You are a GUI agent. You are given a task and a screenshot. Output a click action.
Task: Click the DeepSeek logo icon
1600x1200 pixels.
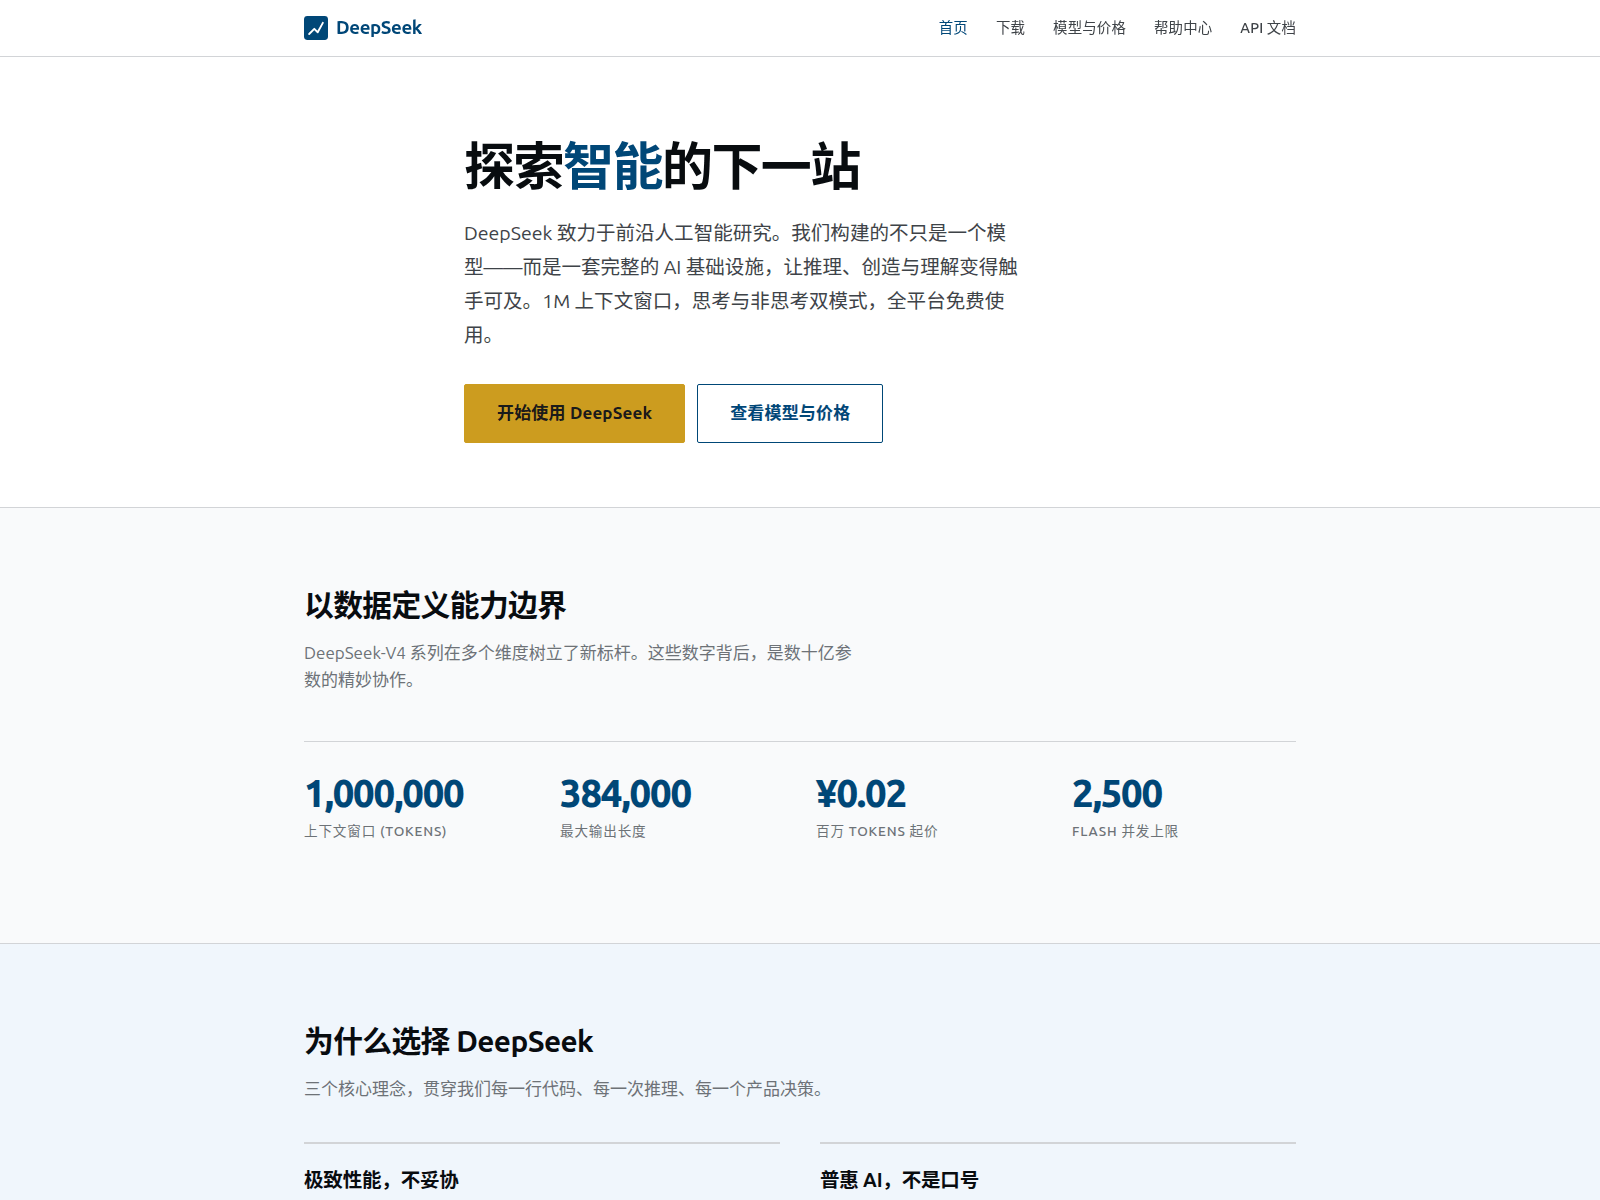(x=316, y=28)
